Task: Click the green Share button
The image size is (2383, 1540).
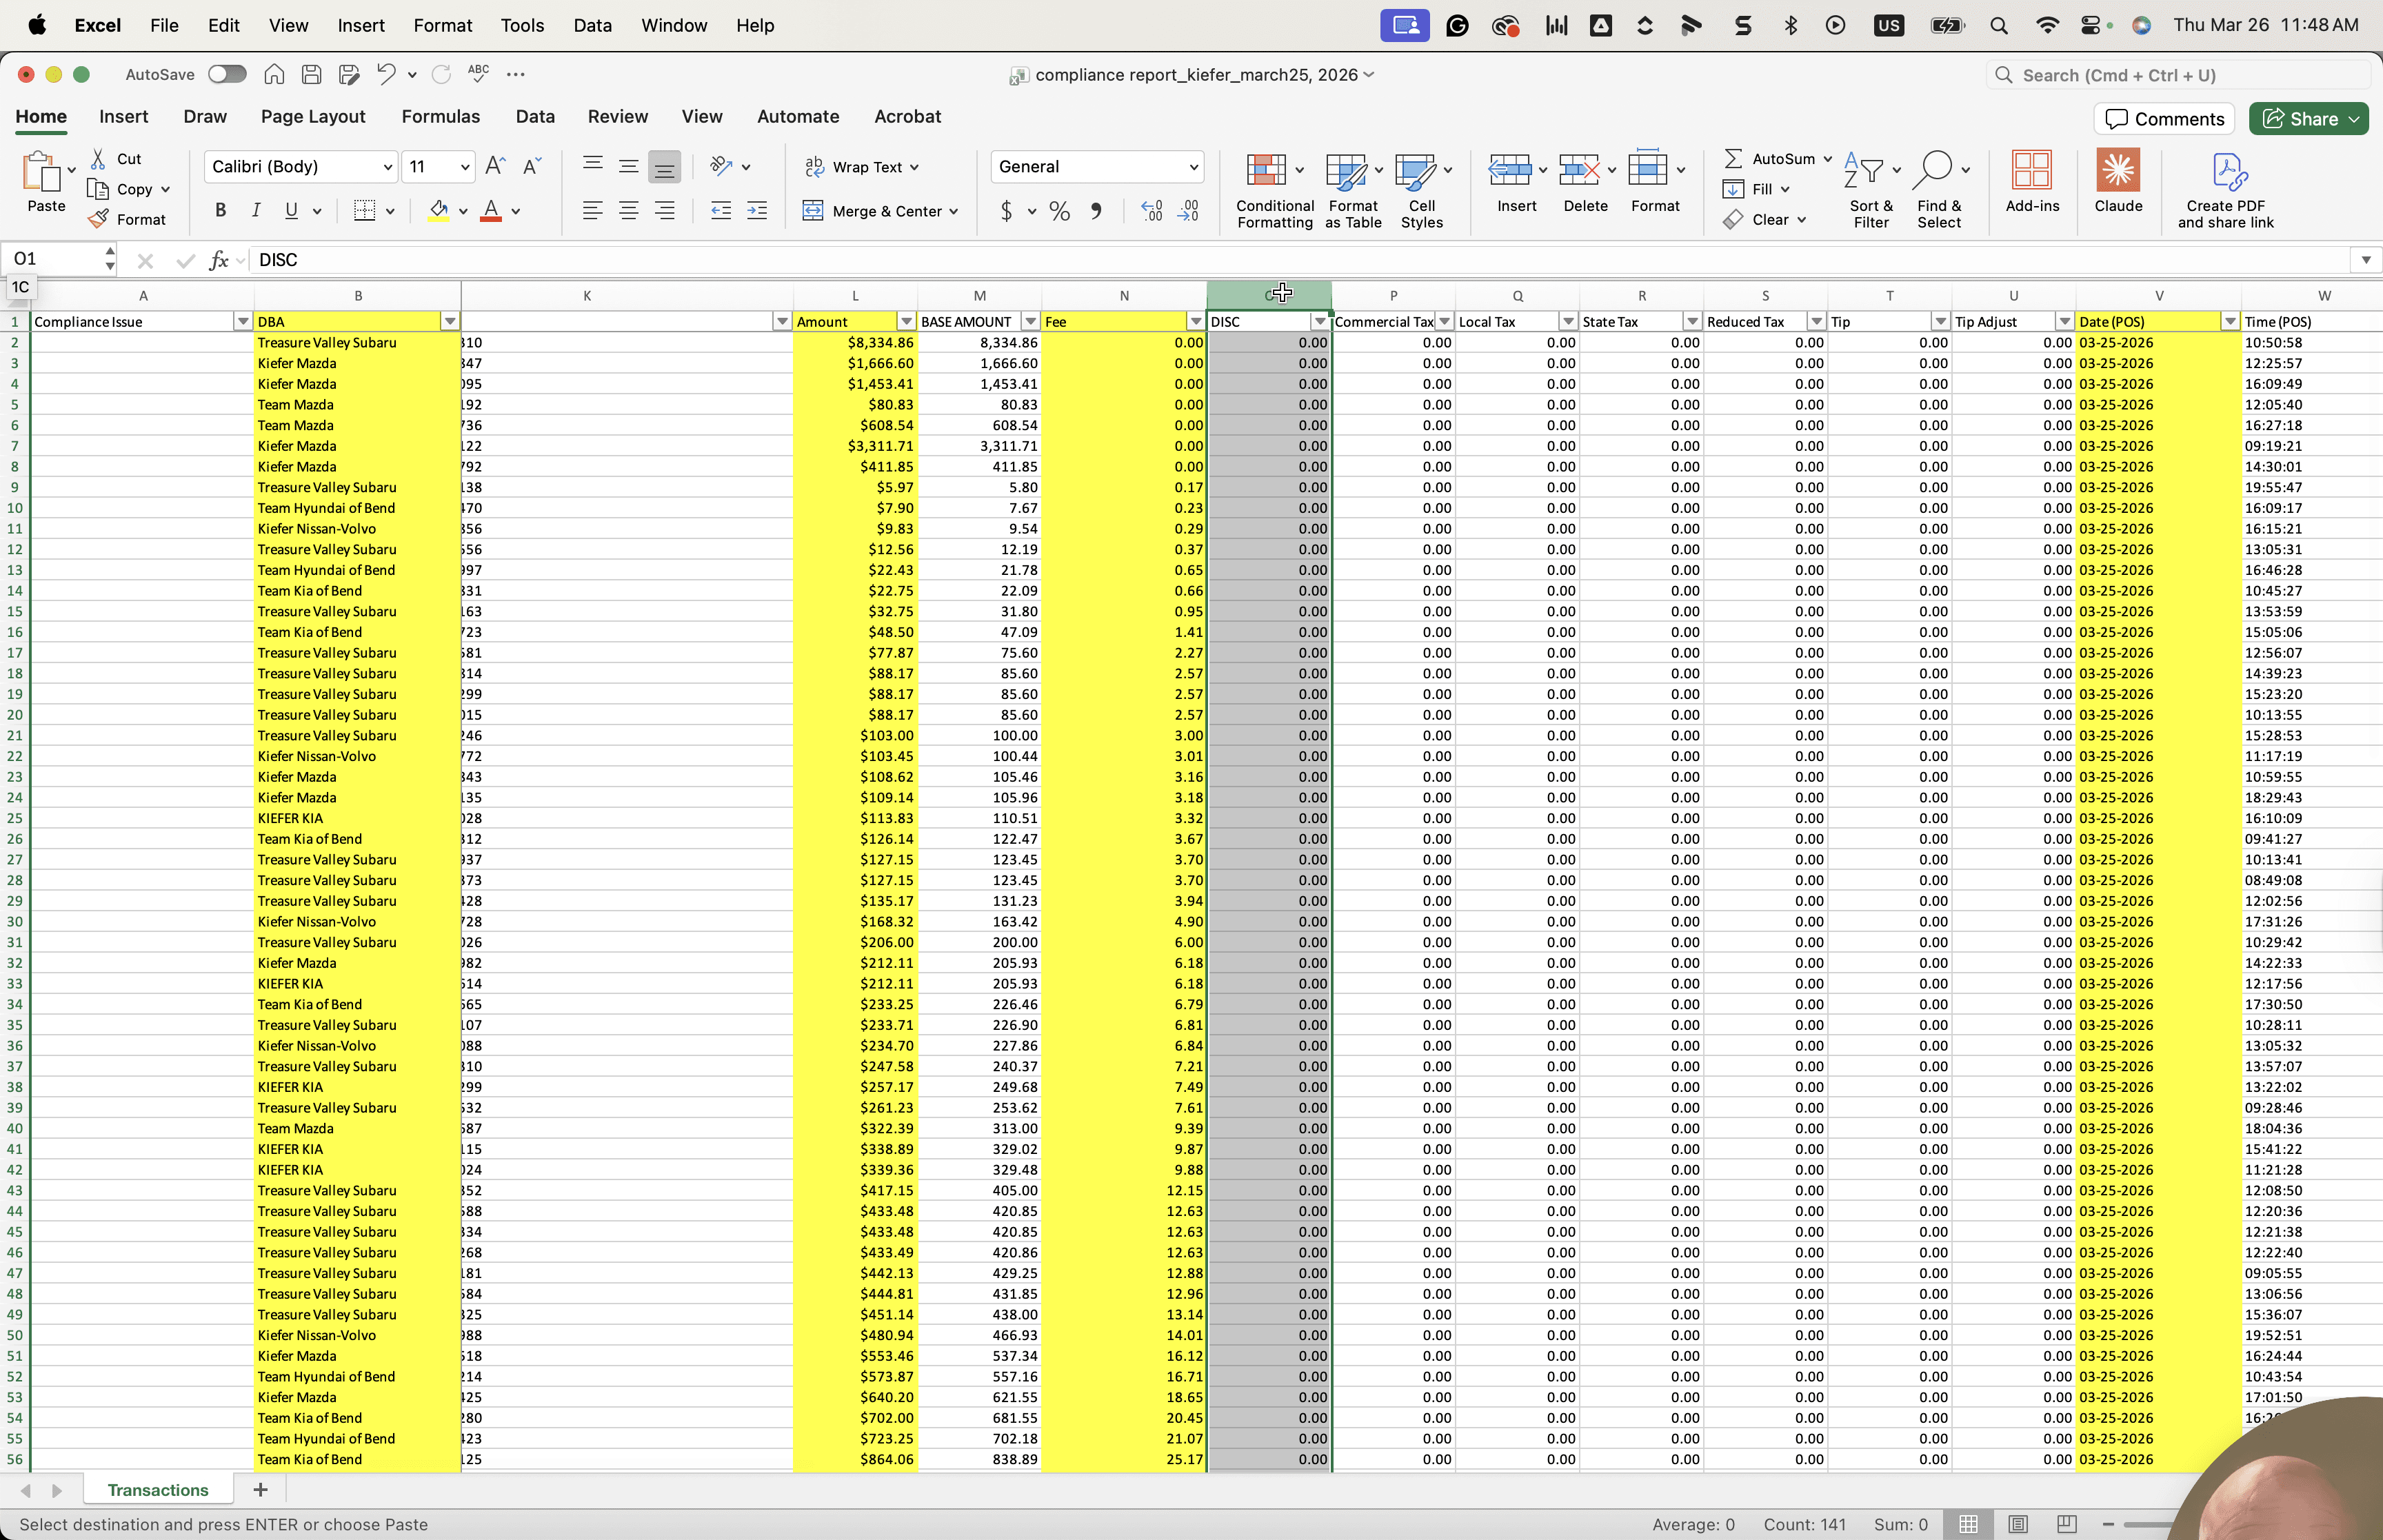Action: tap(2308, 119)
